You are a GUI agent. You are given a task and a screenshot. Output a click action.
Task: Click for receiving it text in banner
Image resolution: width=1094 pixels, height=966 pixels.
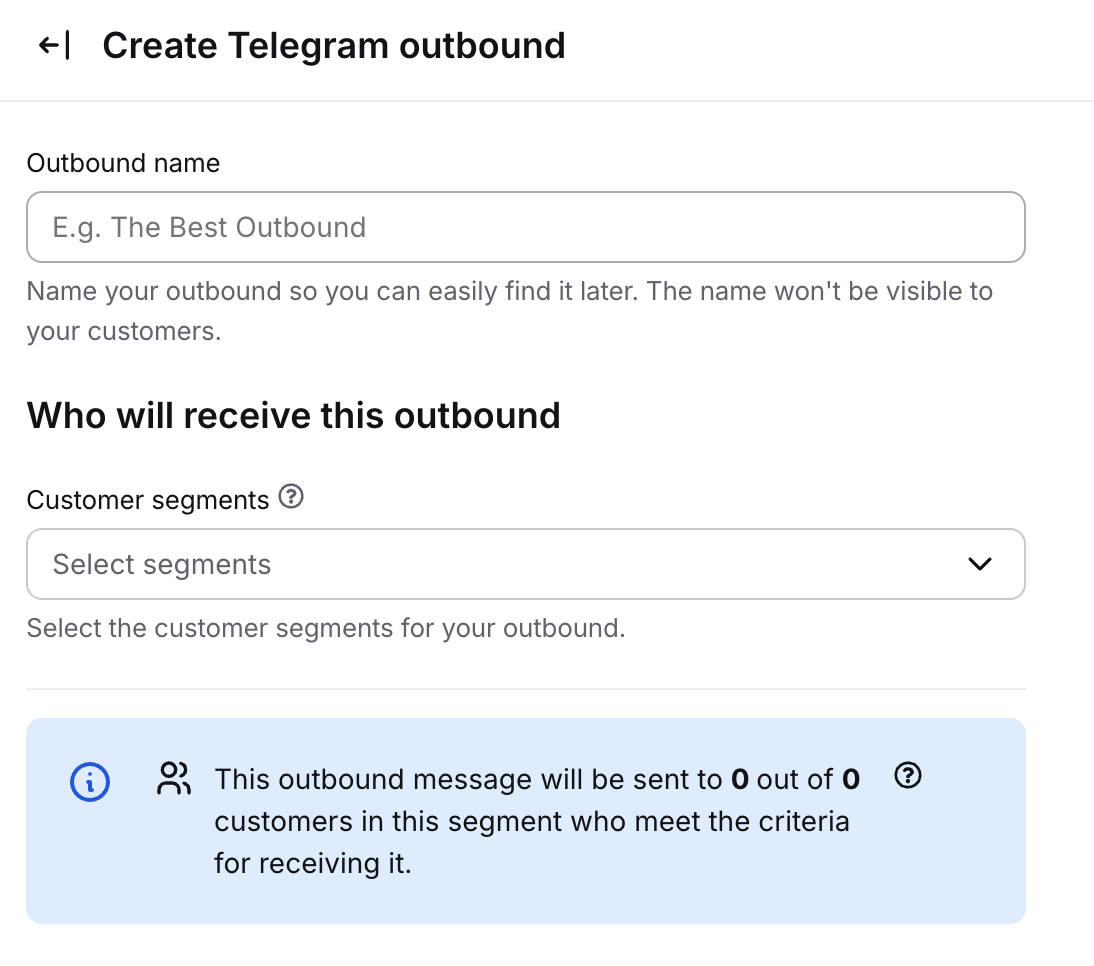point(313,863)
